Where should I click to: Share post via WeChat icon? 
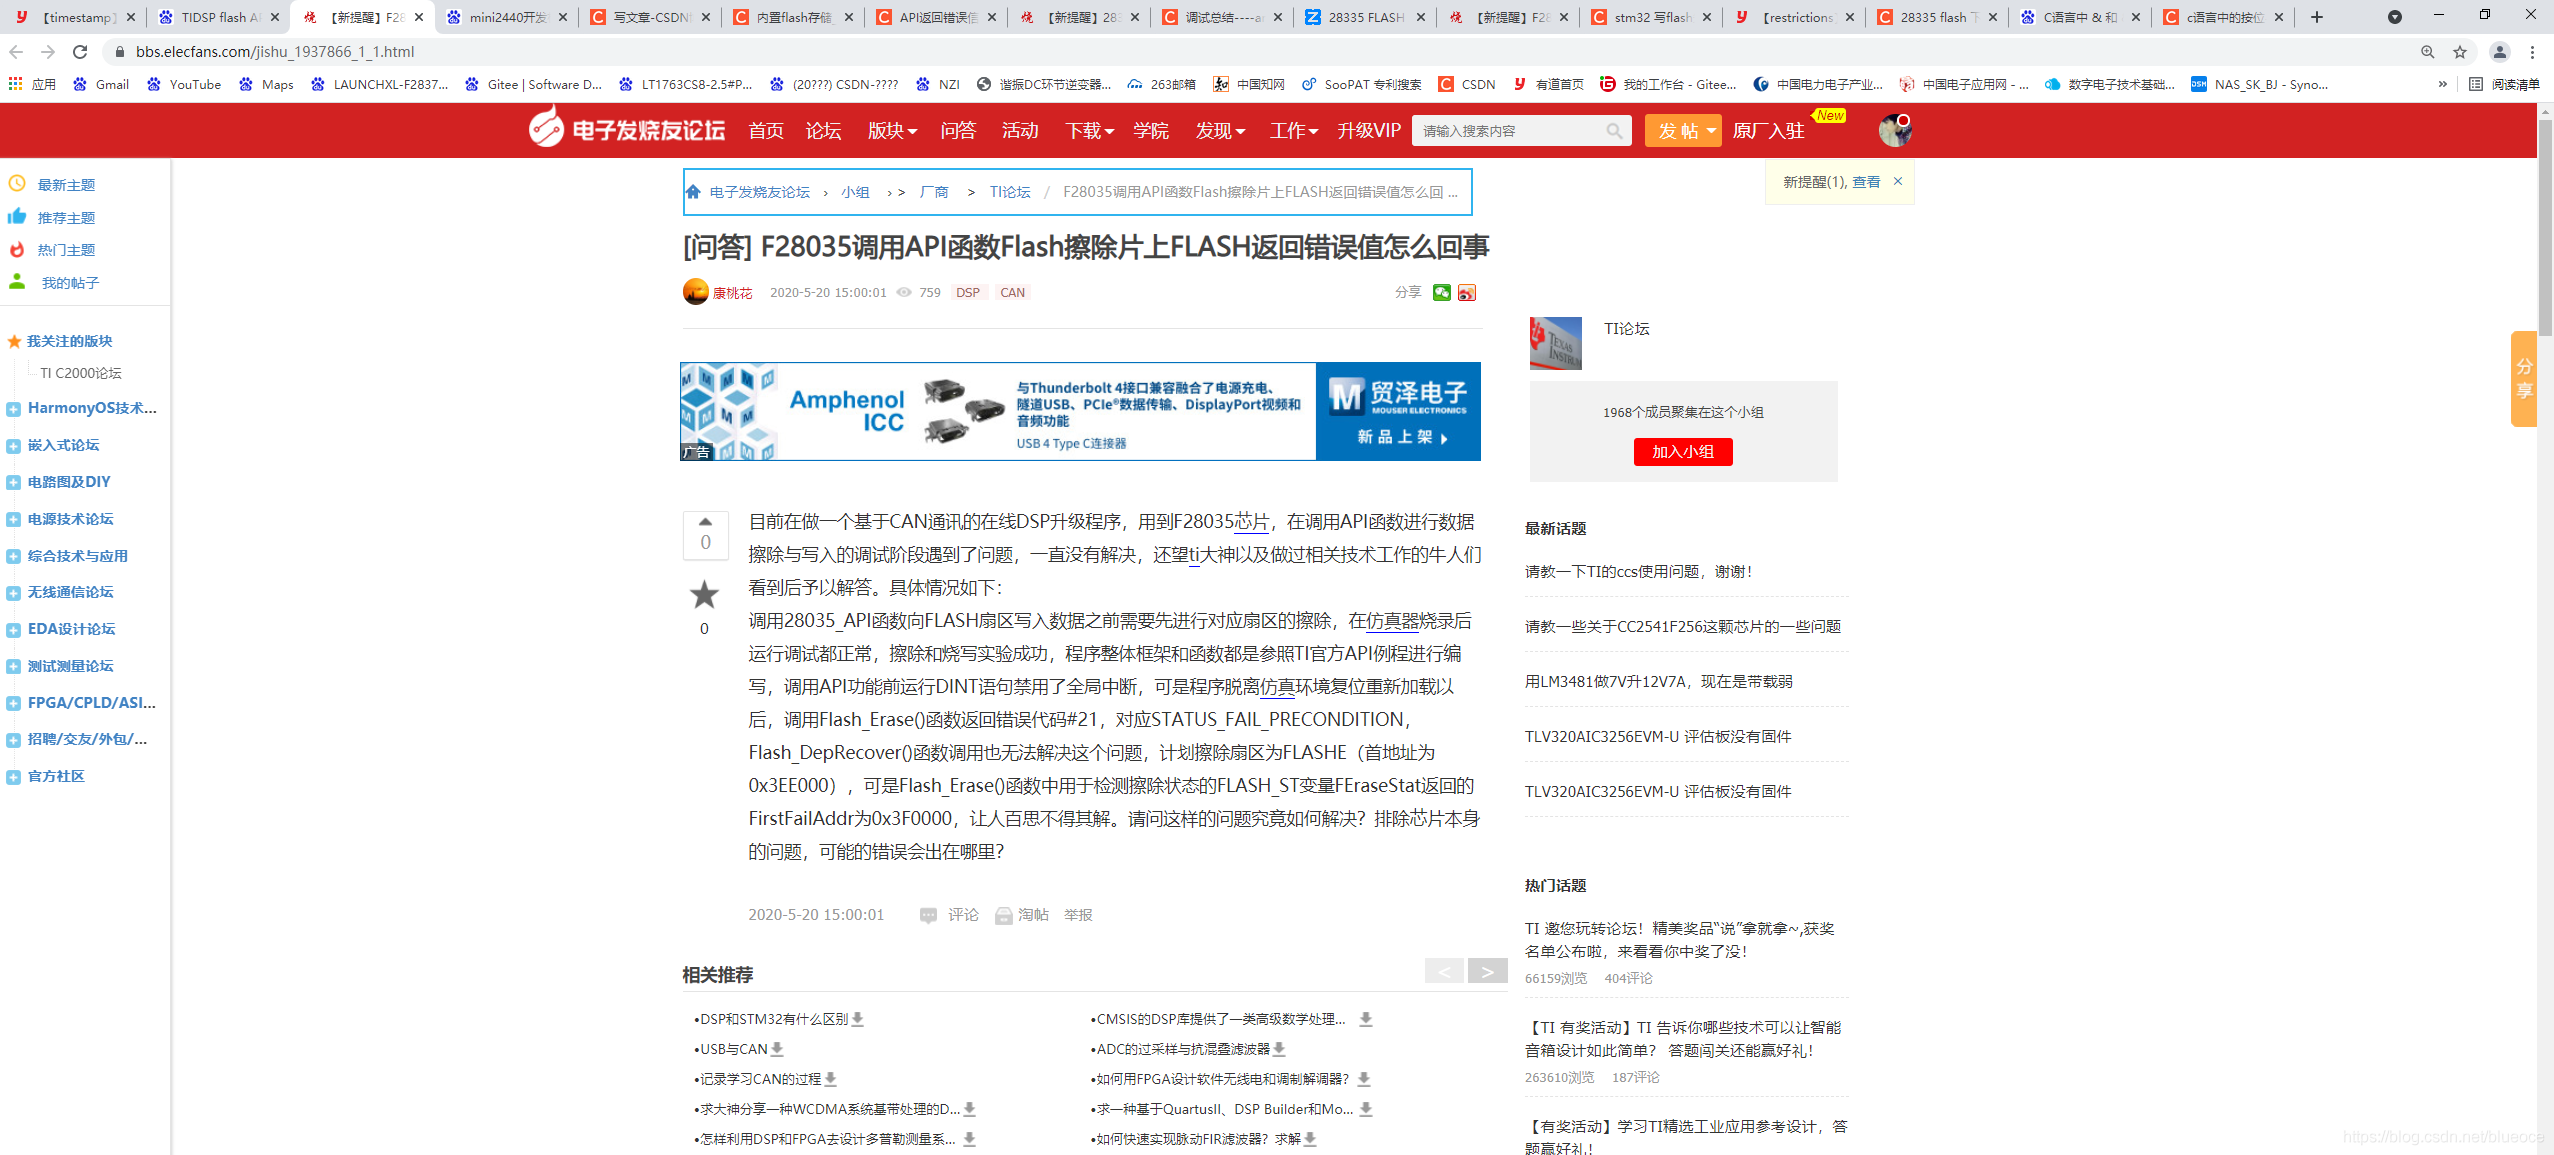click(1441, 293)
